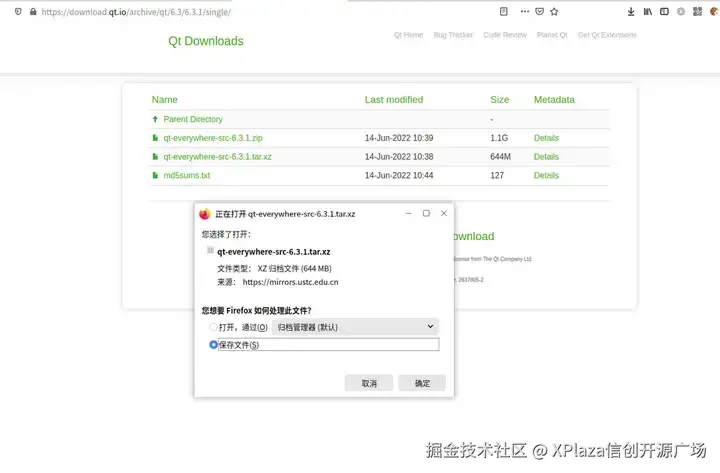Viewport: 720px width, 473px height.
Task: Download qt-everywhere-src-6.3.1.zip from the list
Action: click(x=213, y=138)
